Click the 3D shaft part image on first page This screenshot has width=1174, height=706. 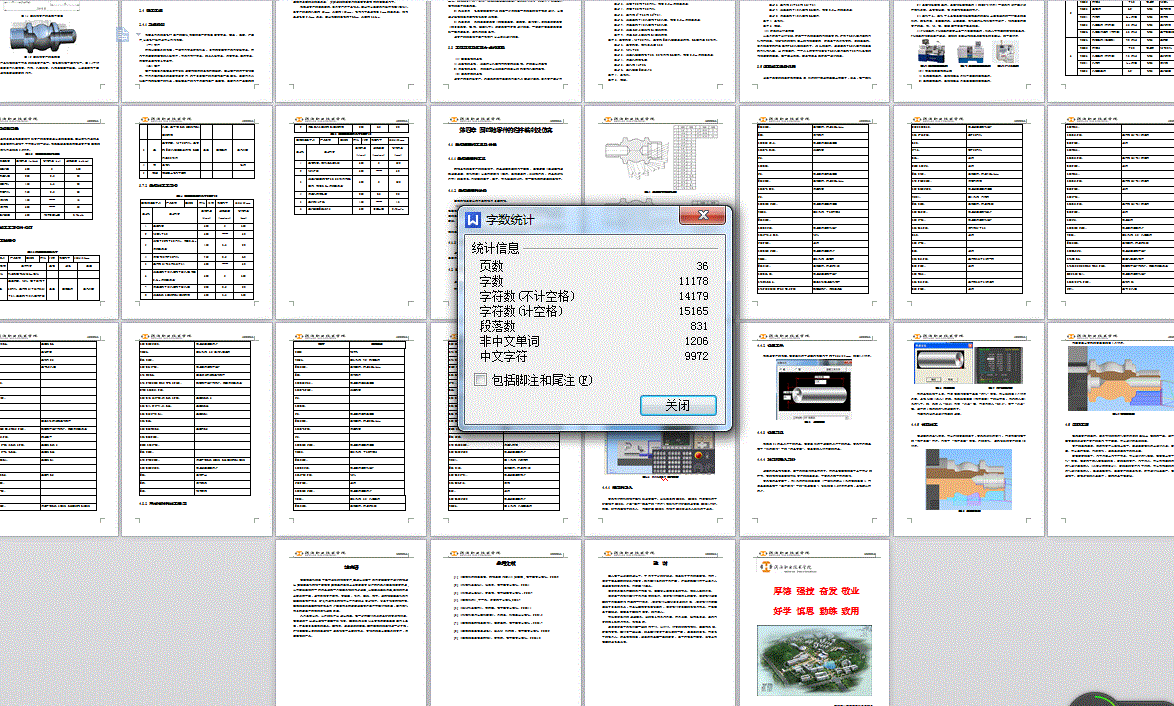(x=43, y=36)
